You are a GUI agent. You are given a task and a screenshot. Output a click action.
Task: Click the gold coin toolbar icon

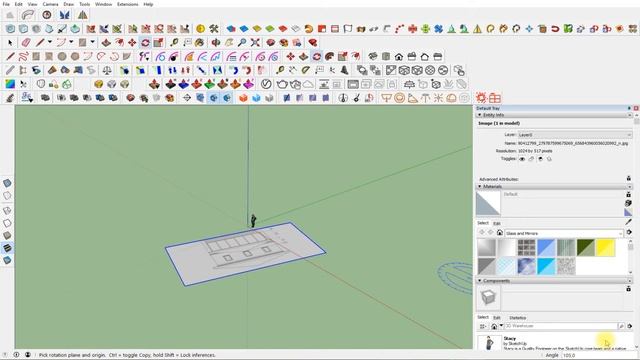click(x=200, y=29)
